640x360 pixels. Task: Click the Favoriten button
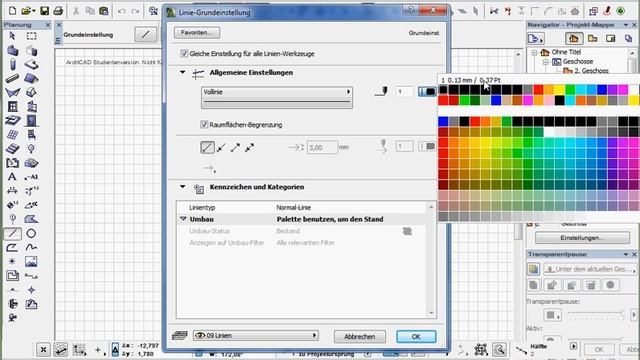coord(197,32)
